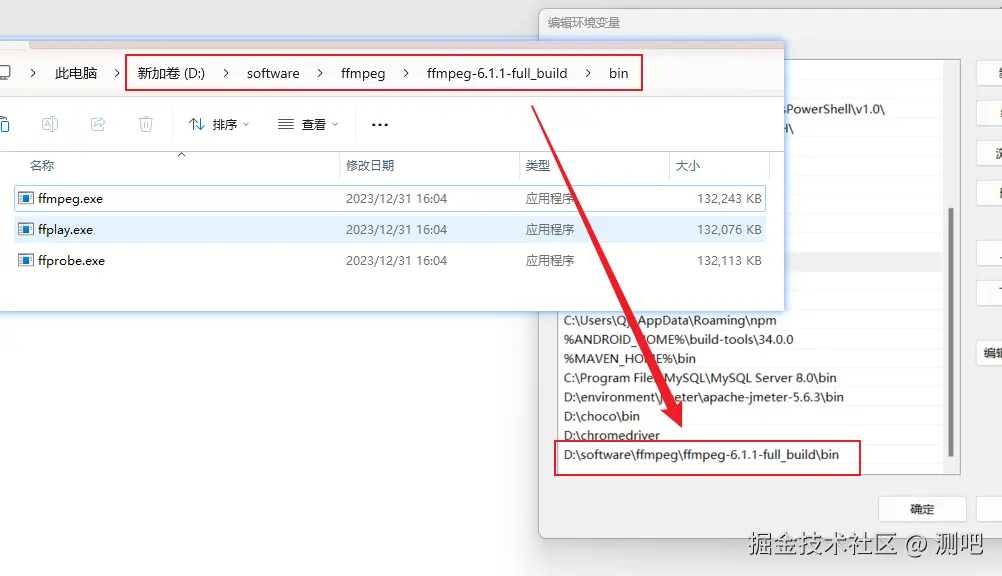Expand chevron before 此电脑 breadcrumb
Screen dimensions: 1002x576
point(33,73)
